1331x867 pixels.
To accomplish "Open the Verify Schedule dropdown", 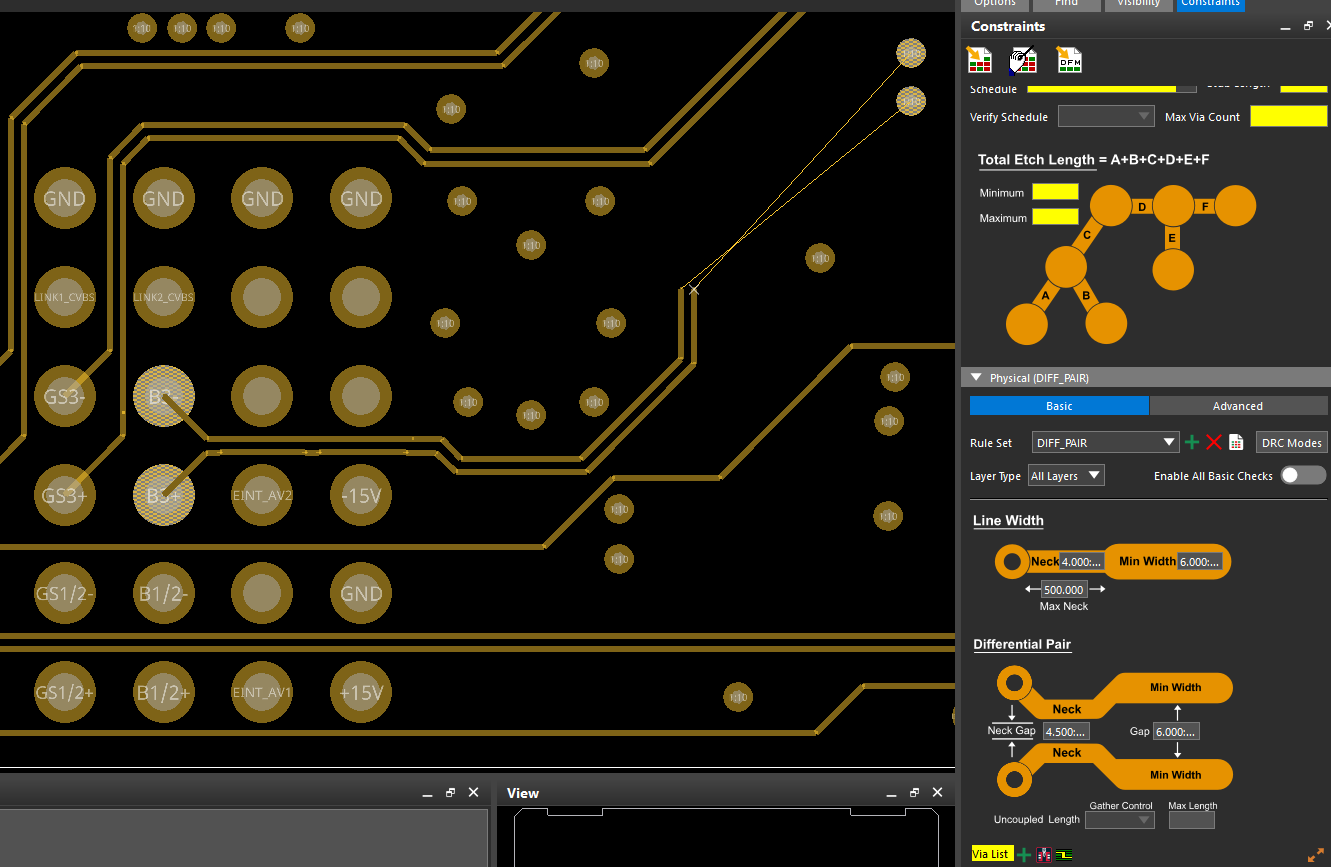I will [1105, 117].
